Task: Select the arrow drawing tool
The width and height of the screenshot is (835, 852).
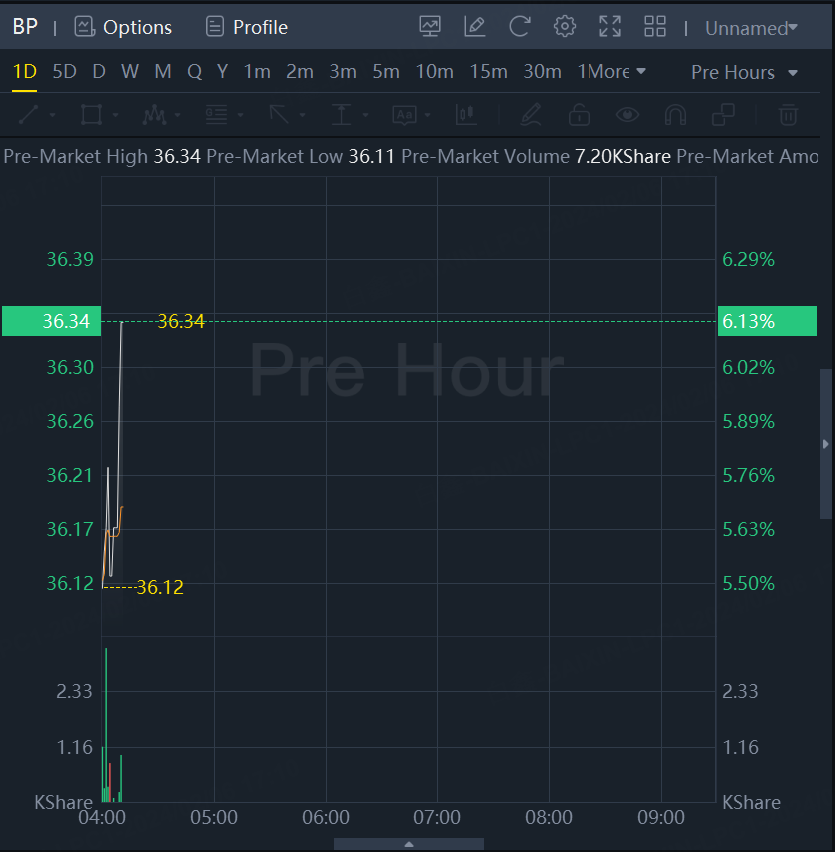Action: tap(279, 115)
